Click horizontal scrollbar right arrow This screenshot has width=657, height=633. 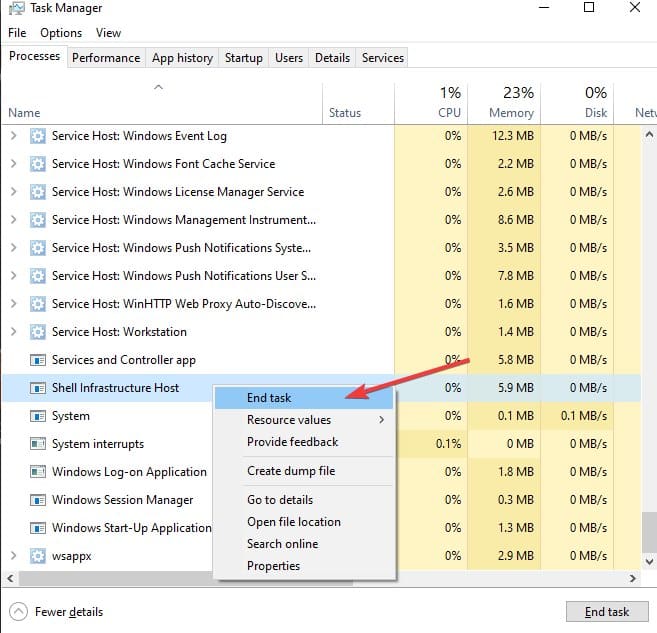click(x=633, y=579)
